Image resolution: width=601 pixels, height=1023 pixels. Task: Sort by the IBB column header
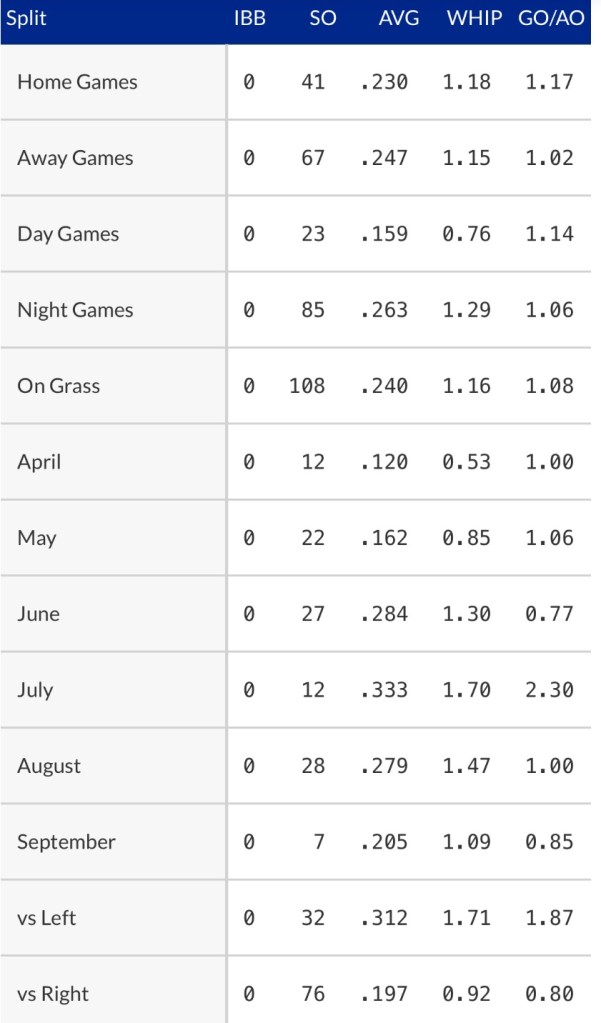click(x=249, y=18)
